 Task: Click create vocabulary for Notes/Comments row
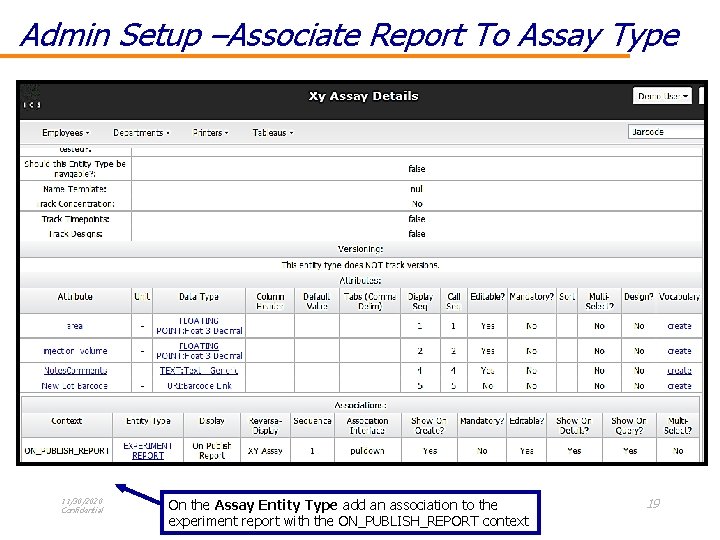point(679,370)
